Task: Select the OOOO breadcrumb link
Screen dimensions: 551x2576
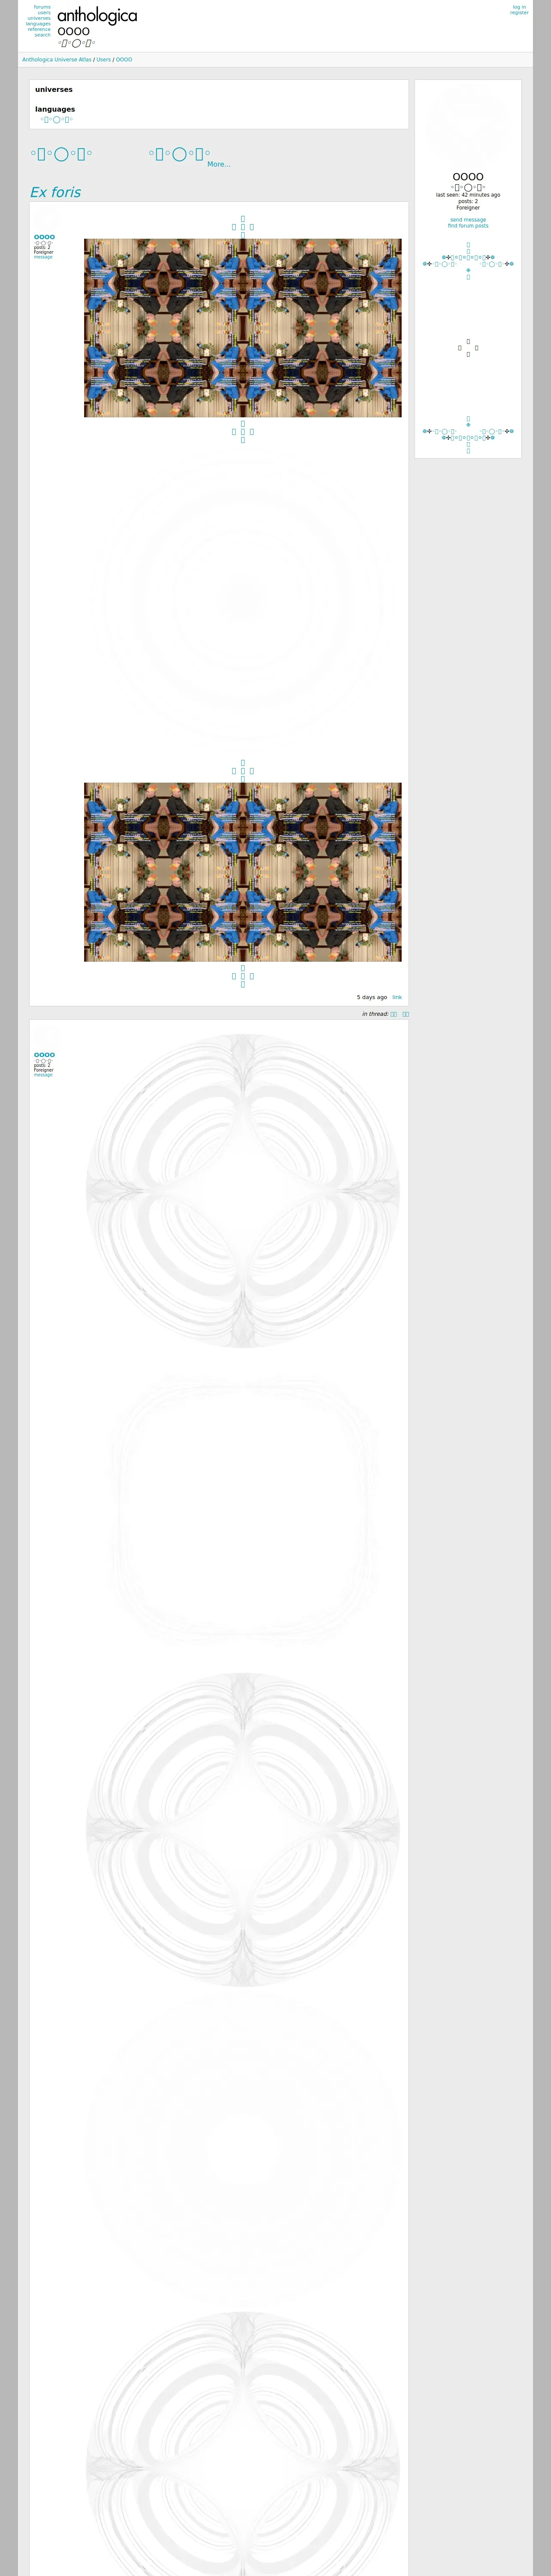Action: (124, 60)
